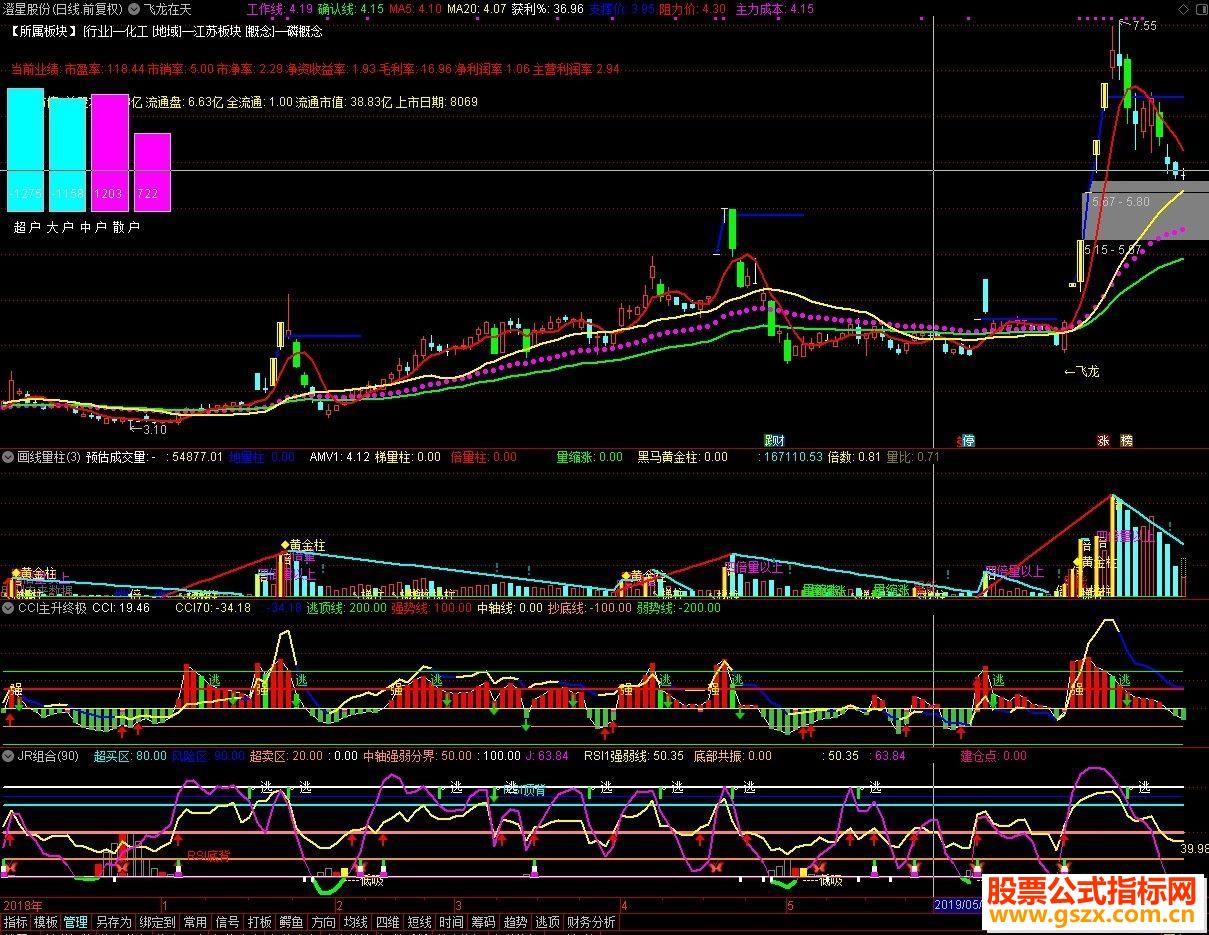Switch to the 时间 tab
The height and width of the screenshot is (935, 1209).
[x=451, y=923]
